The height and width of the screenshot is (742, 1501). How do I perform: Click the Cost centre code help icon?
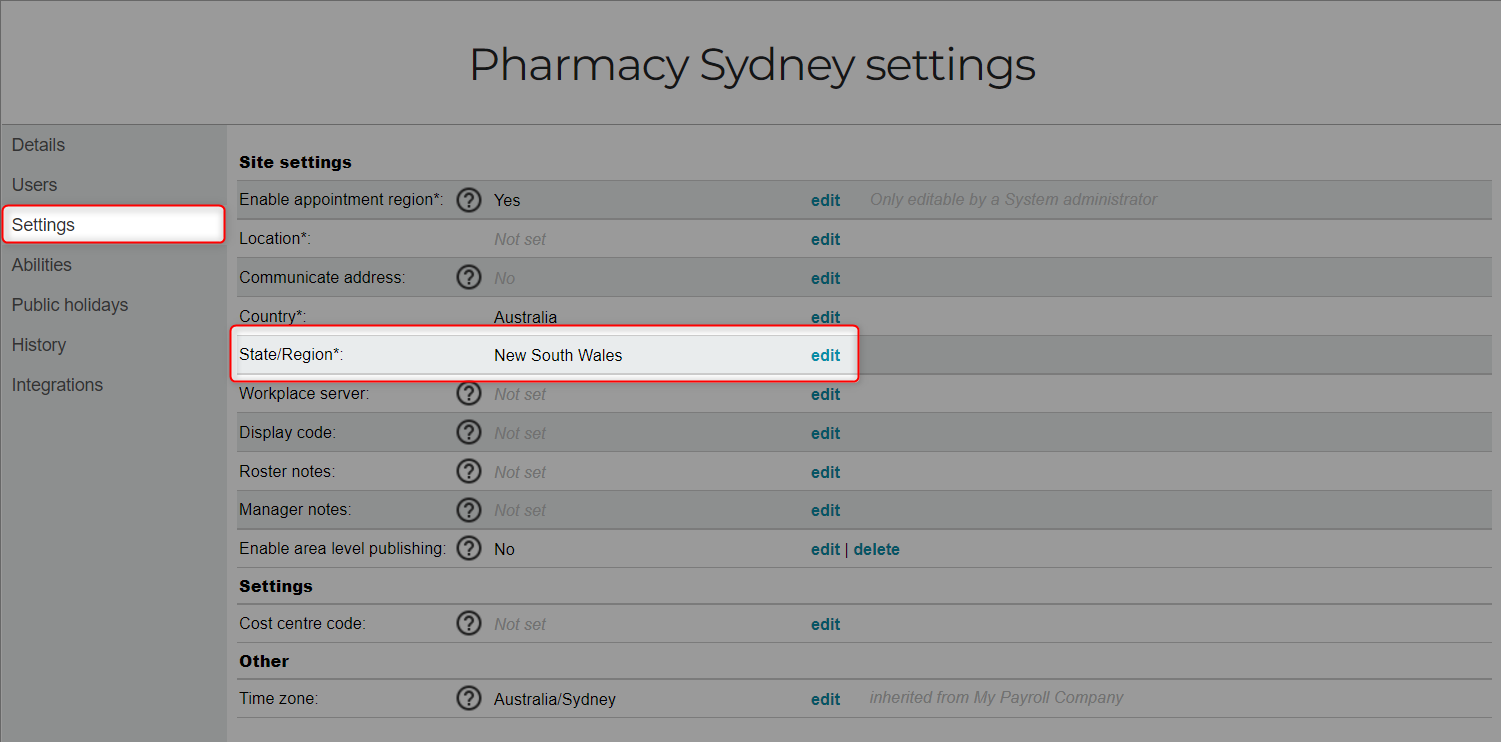pyautogui.click(x=469, y=623)
